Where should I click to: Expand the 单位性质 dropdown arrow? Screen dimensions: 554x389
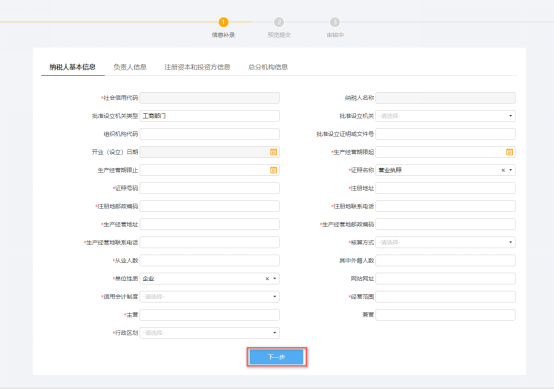[275, 279]
